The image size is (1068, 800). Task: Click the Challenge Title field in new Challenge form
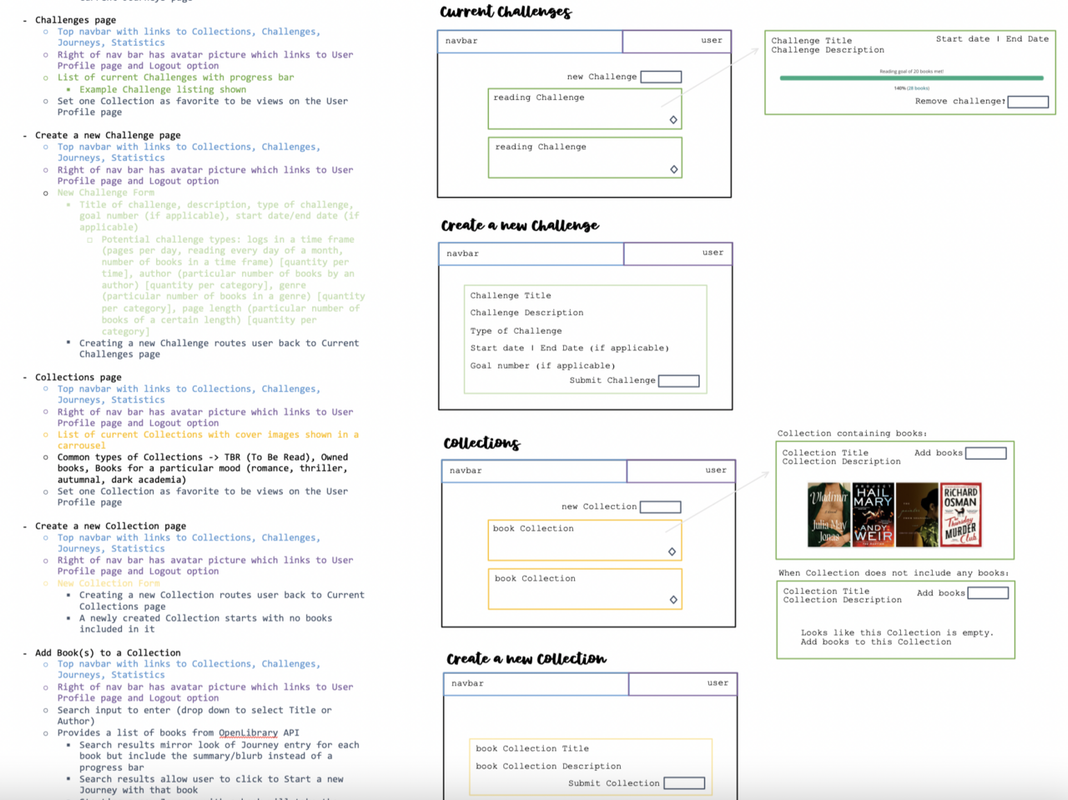511,295
